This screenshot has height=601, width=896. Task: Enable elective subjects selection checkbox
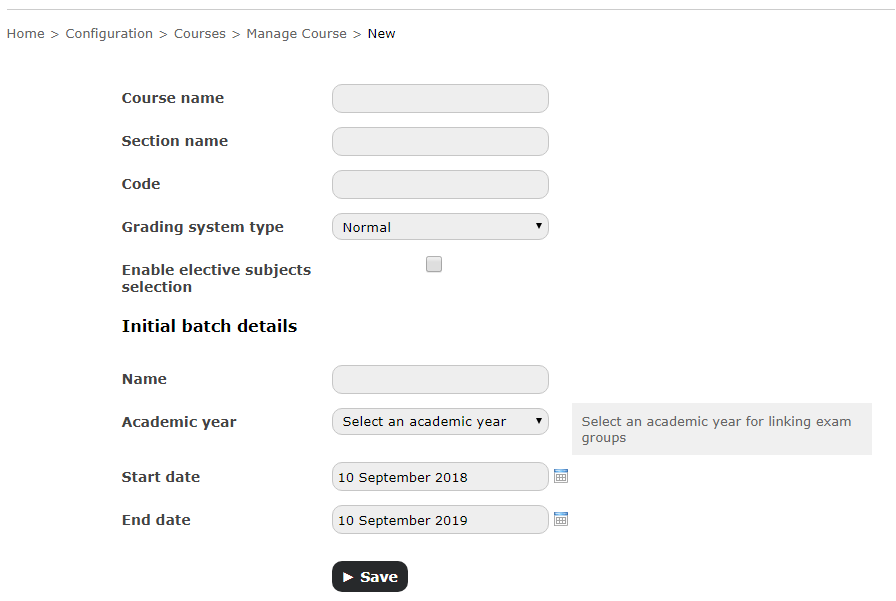point(434,264)
